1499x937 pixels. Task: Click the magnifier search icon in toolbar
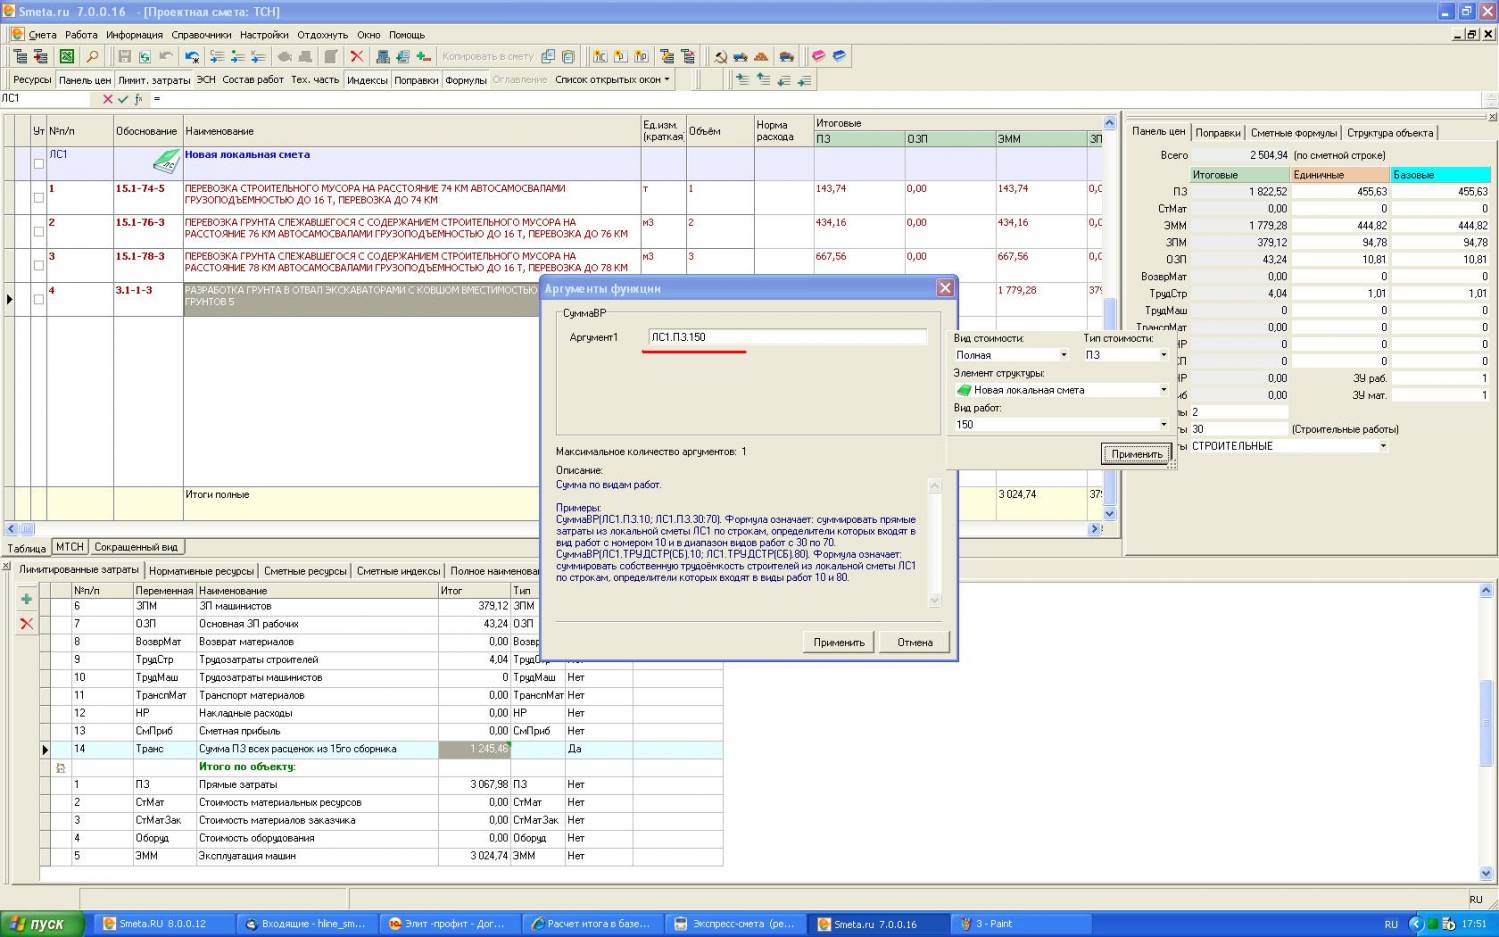point(92,57)
